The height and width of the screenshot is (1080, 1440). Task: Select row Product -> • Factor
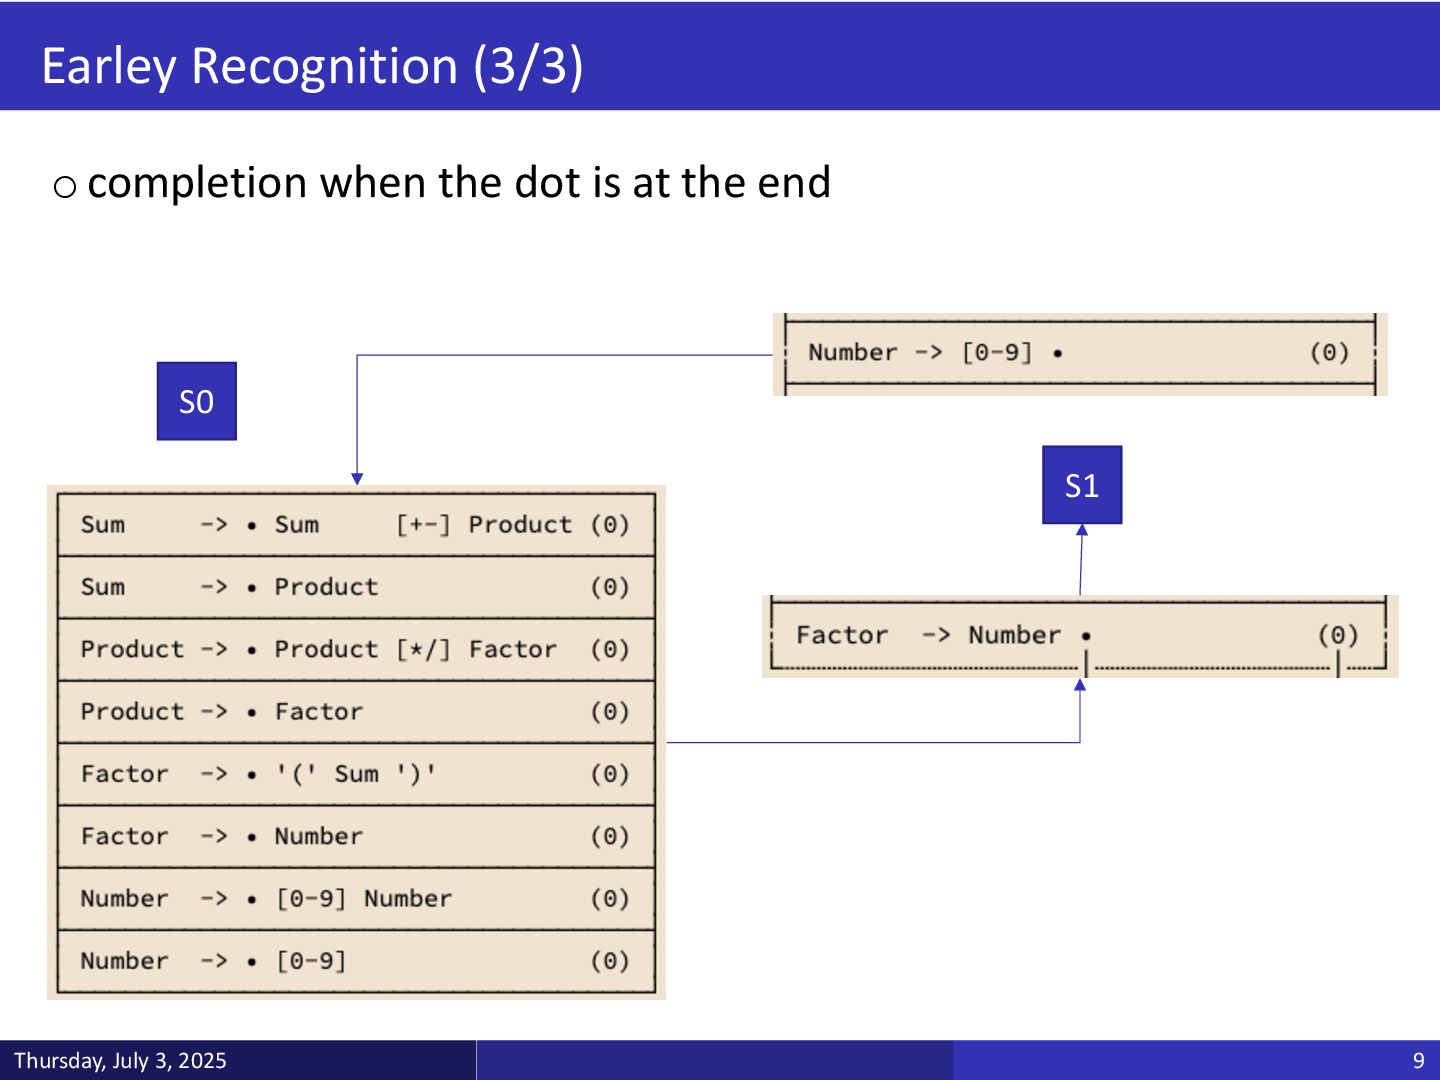[356, 712]
